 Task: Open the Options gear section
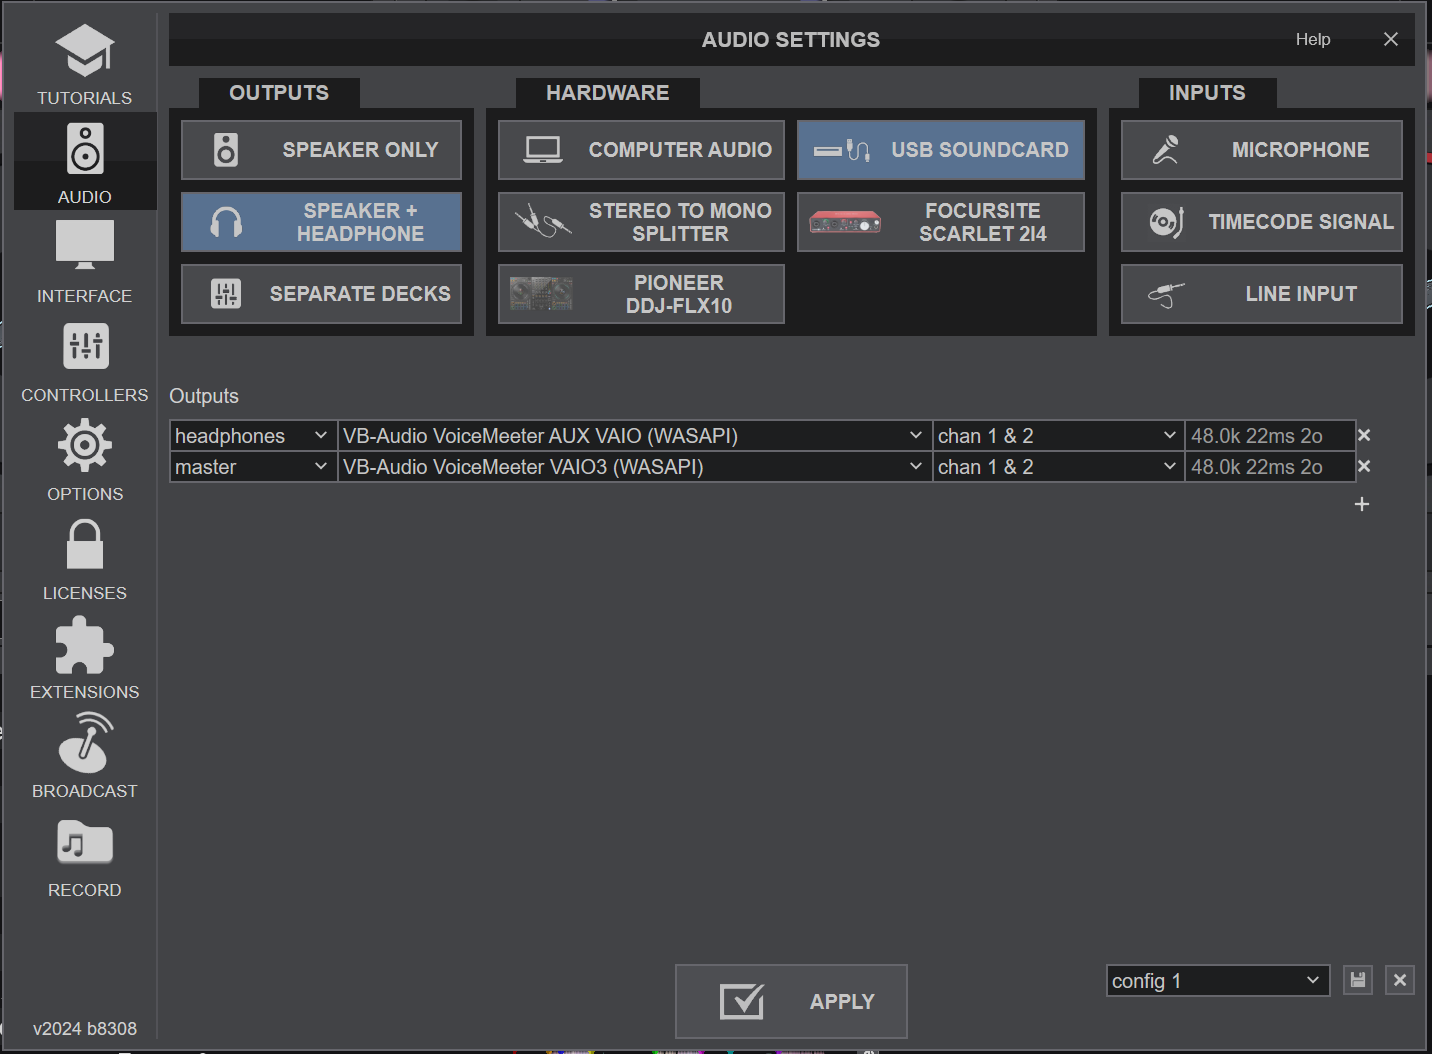coord(85,460)
